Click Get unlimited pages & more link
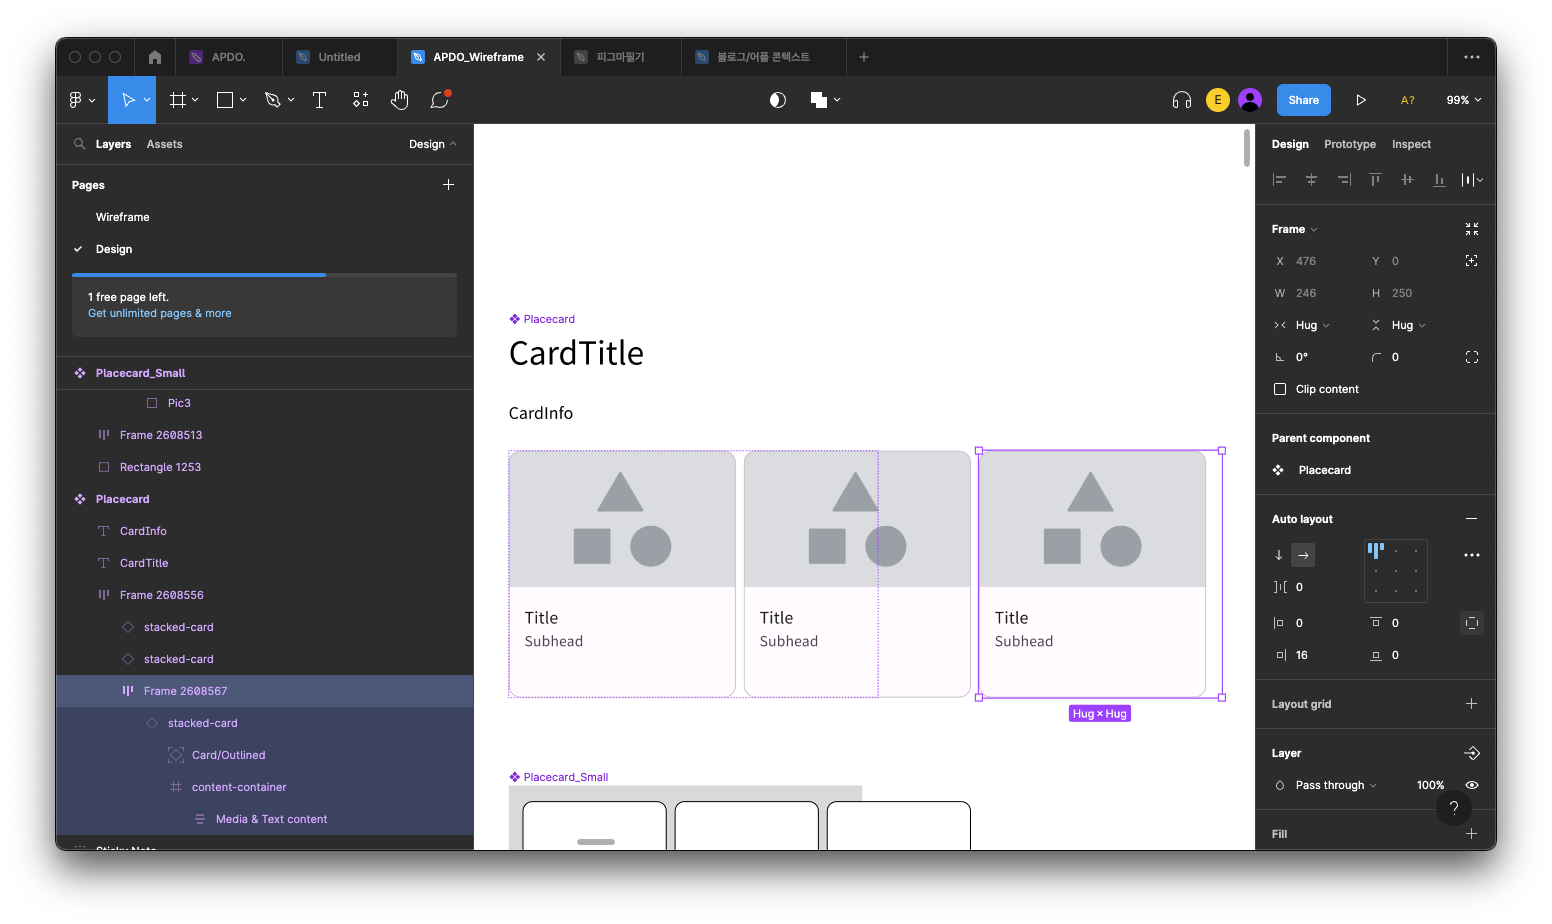 [x=160, y=313]
